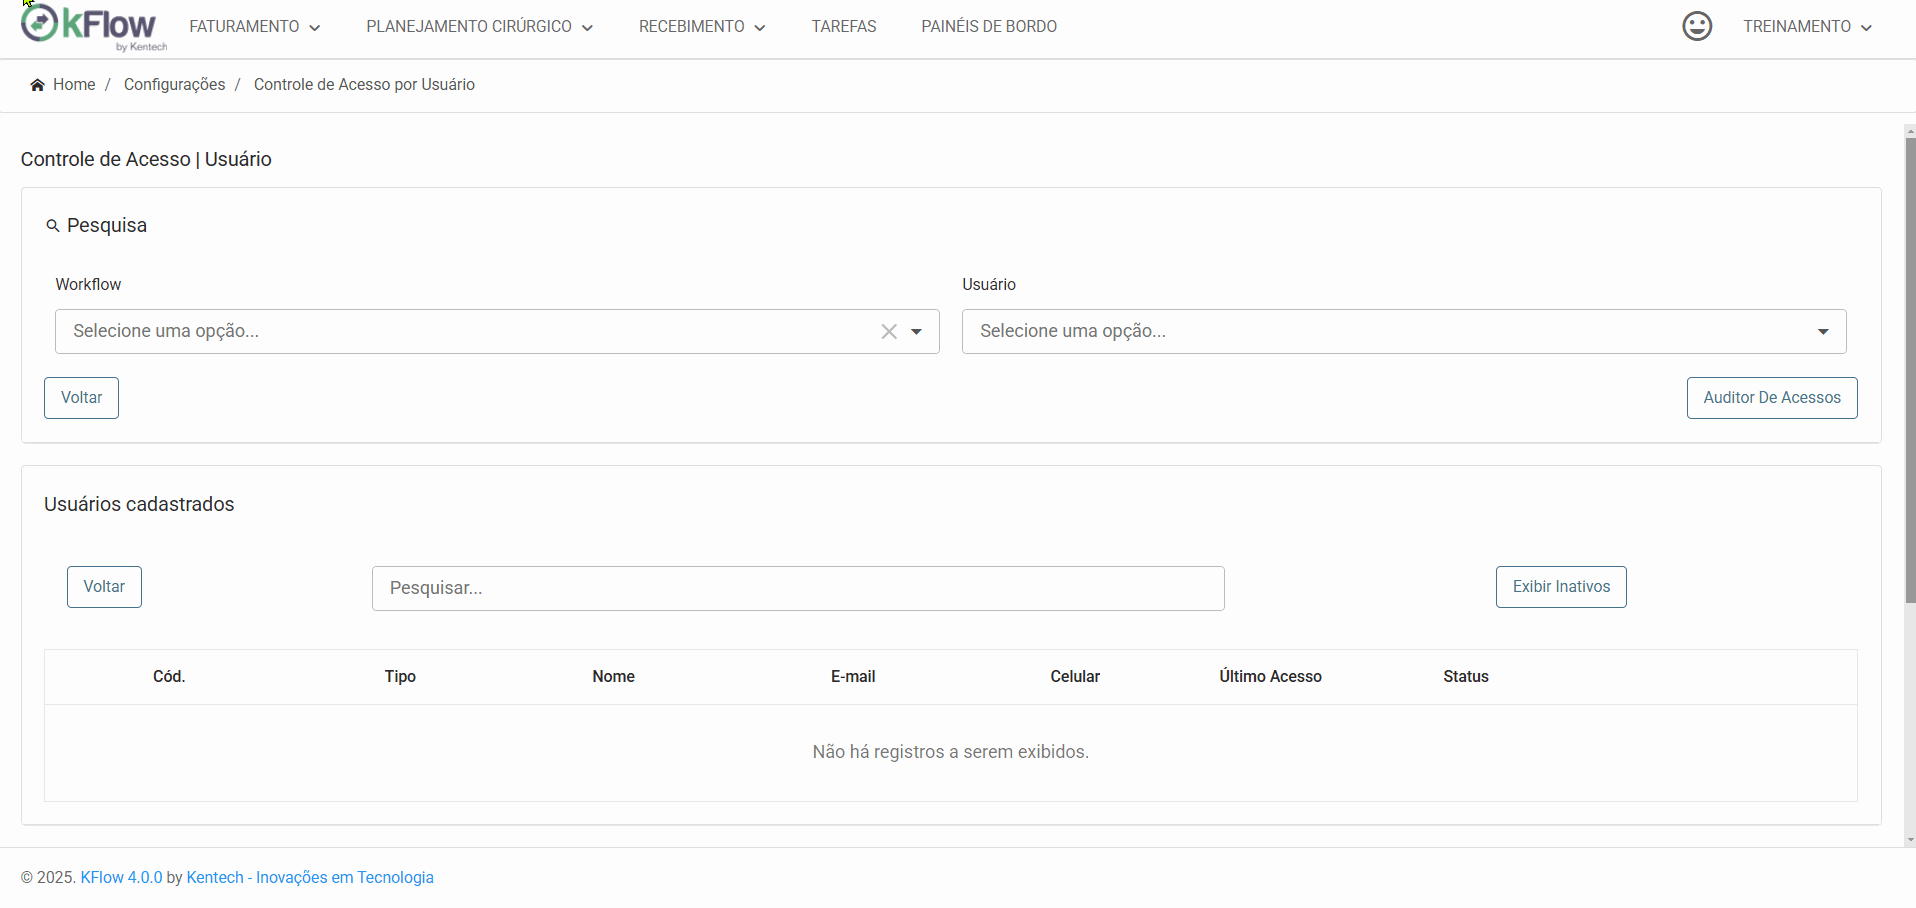Open the RECEBIMENTO menu
Image resolution: width=1916 pixels, height=908 pixels.
(x=702, y=27)
